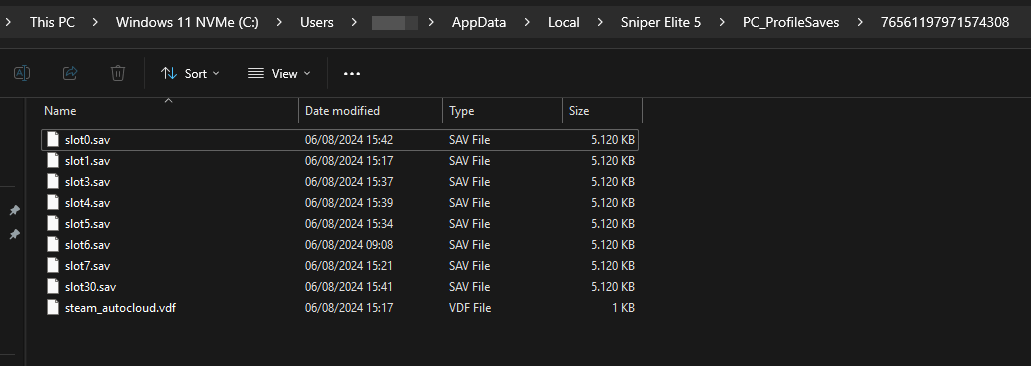1031x366 pixels.
Task: Click the Rename icon in toolbar
Action: tap(22, 73)
